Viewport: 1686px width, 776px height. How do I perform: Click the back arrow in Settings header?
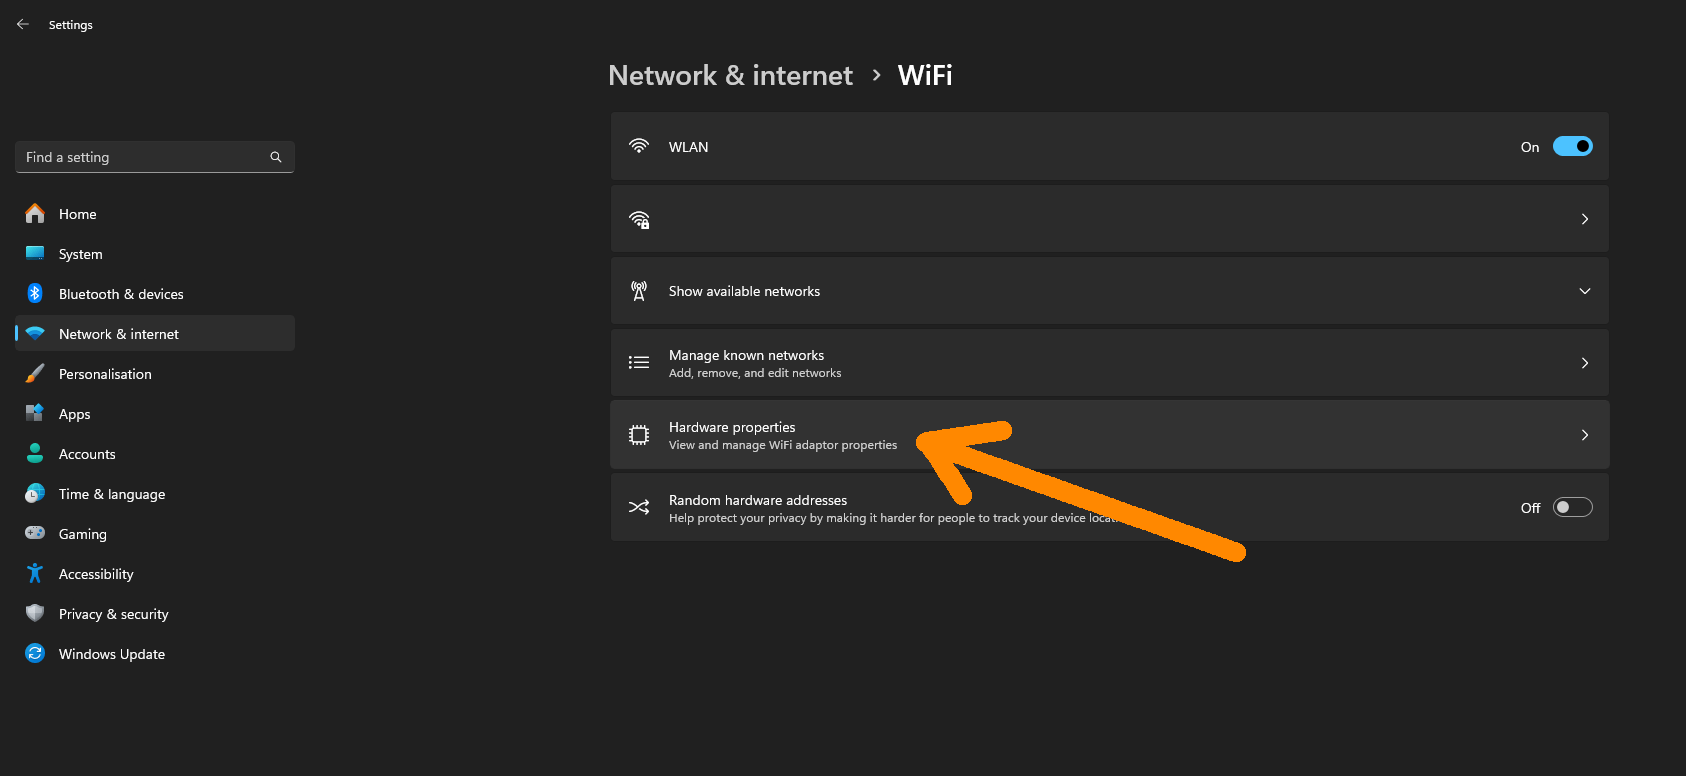(x=23, y=24)
